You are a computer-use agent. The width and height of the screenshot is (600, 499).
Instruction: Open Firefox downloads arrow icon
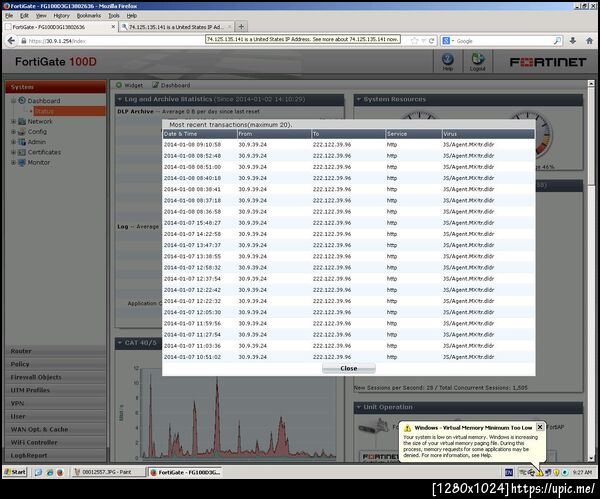tap(573, 41)
